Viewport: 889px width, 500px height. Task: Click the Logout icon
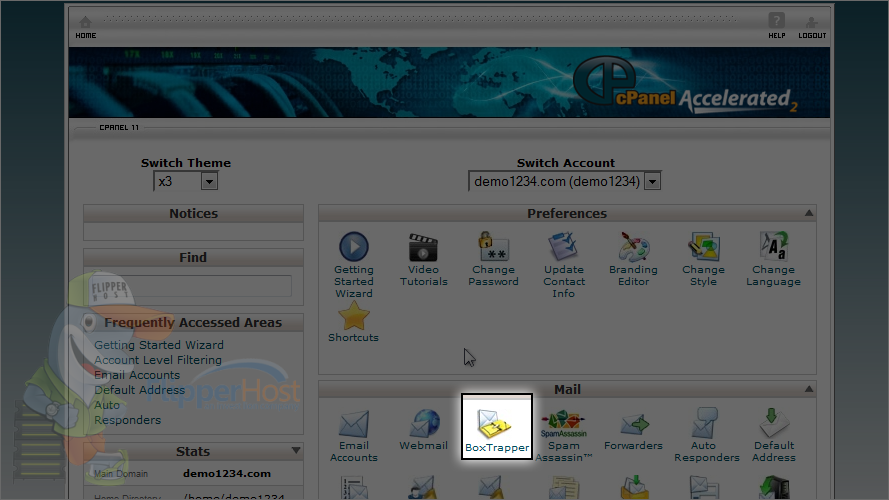[811, 22]
